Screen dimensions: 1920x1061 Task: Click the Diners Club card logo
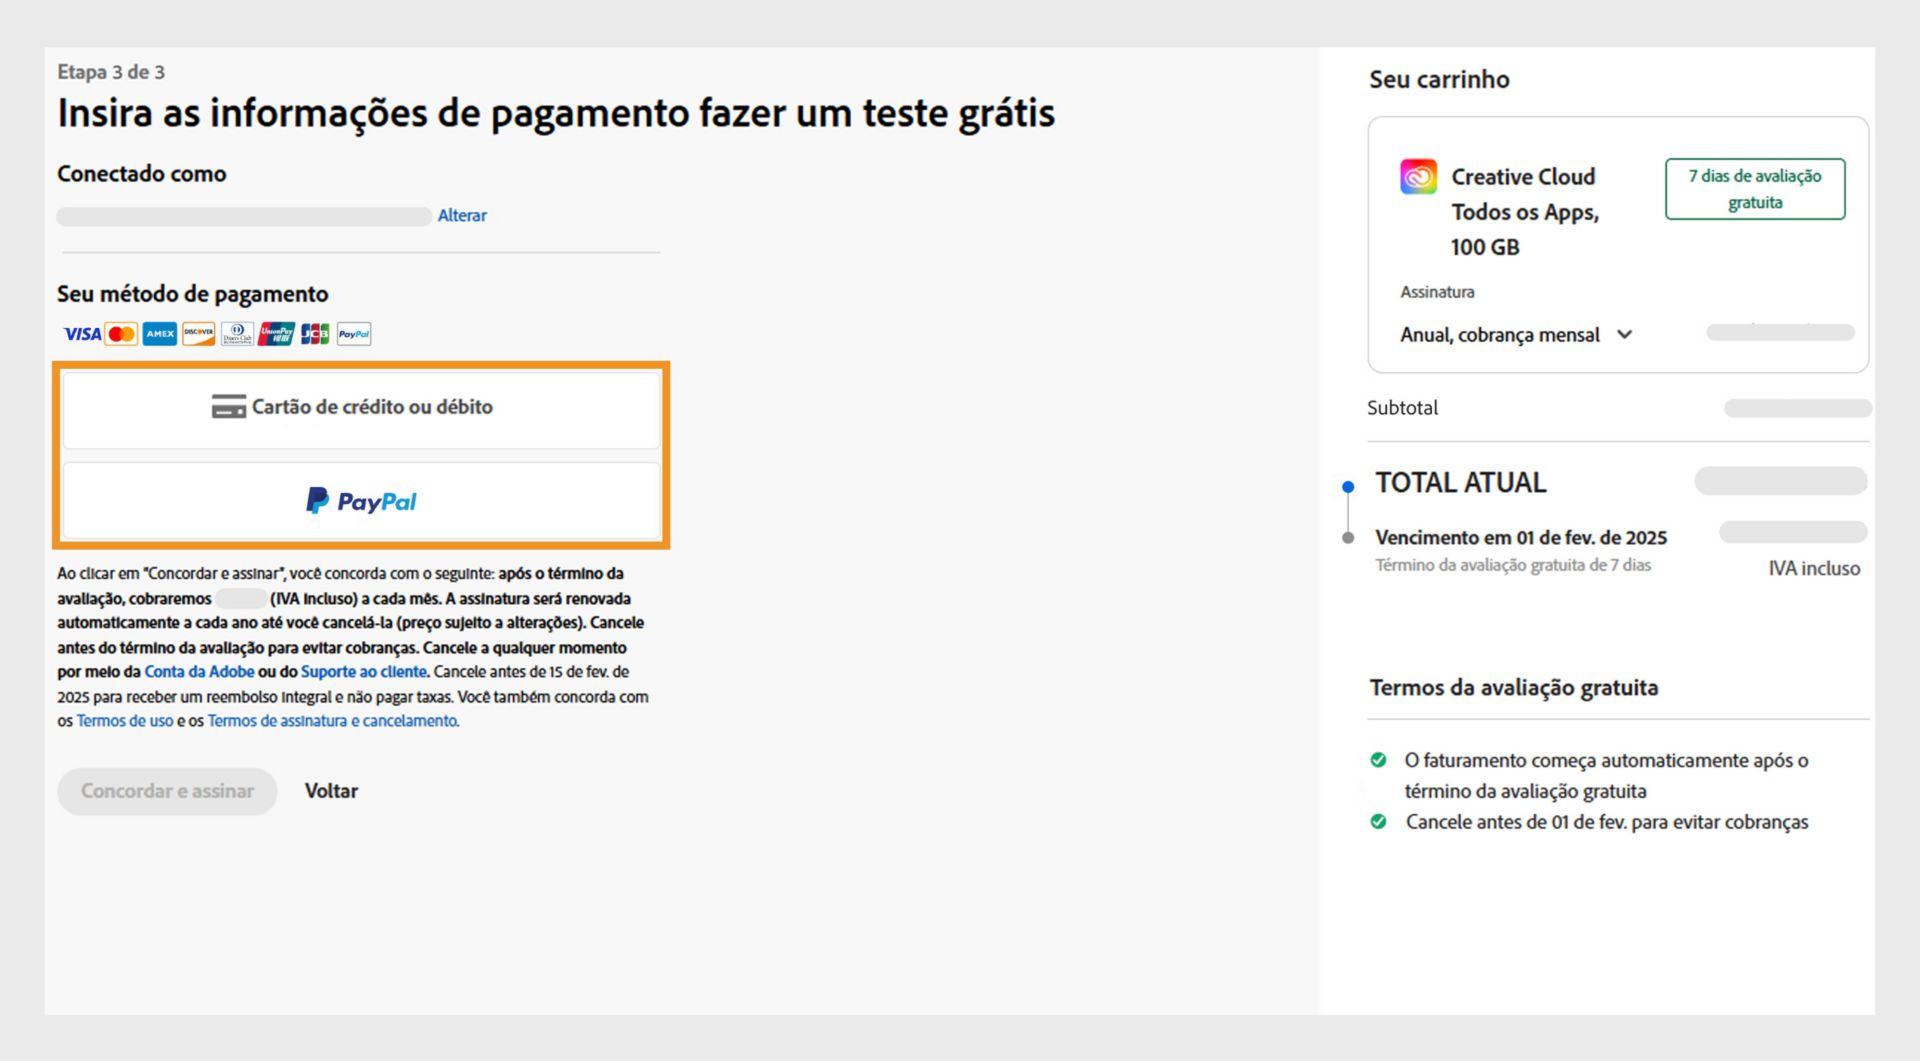237,334
